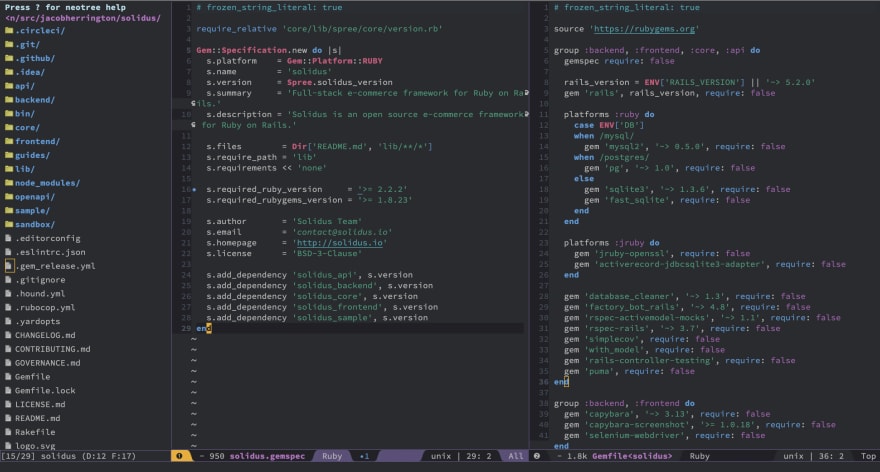This screenshot has width=880, height=472.
Task: Click the Gemfile file icon
Action: (8, 377)
